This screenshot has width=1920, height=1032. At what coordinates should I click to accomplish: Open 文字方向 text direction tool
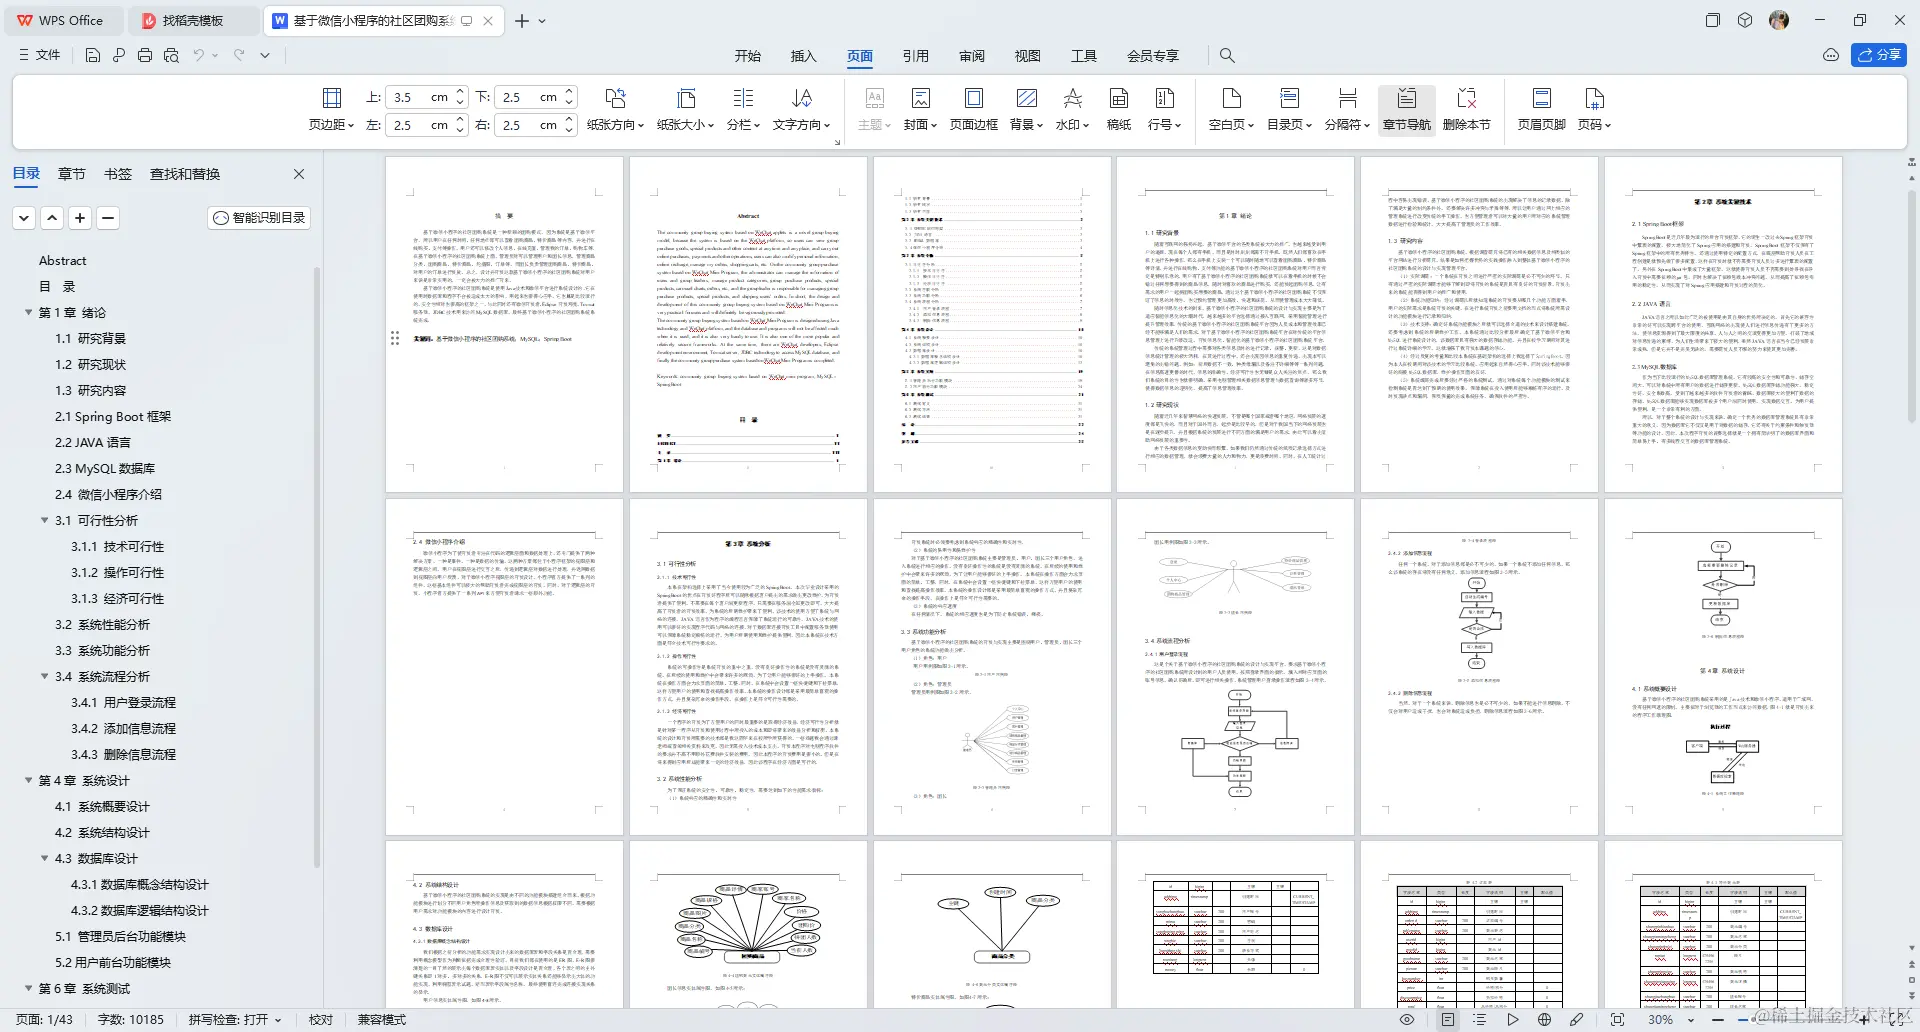click(x=802, y=109)
